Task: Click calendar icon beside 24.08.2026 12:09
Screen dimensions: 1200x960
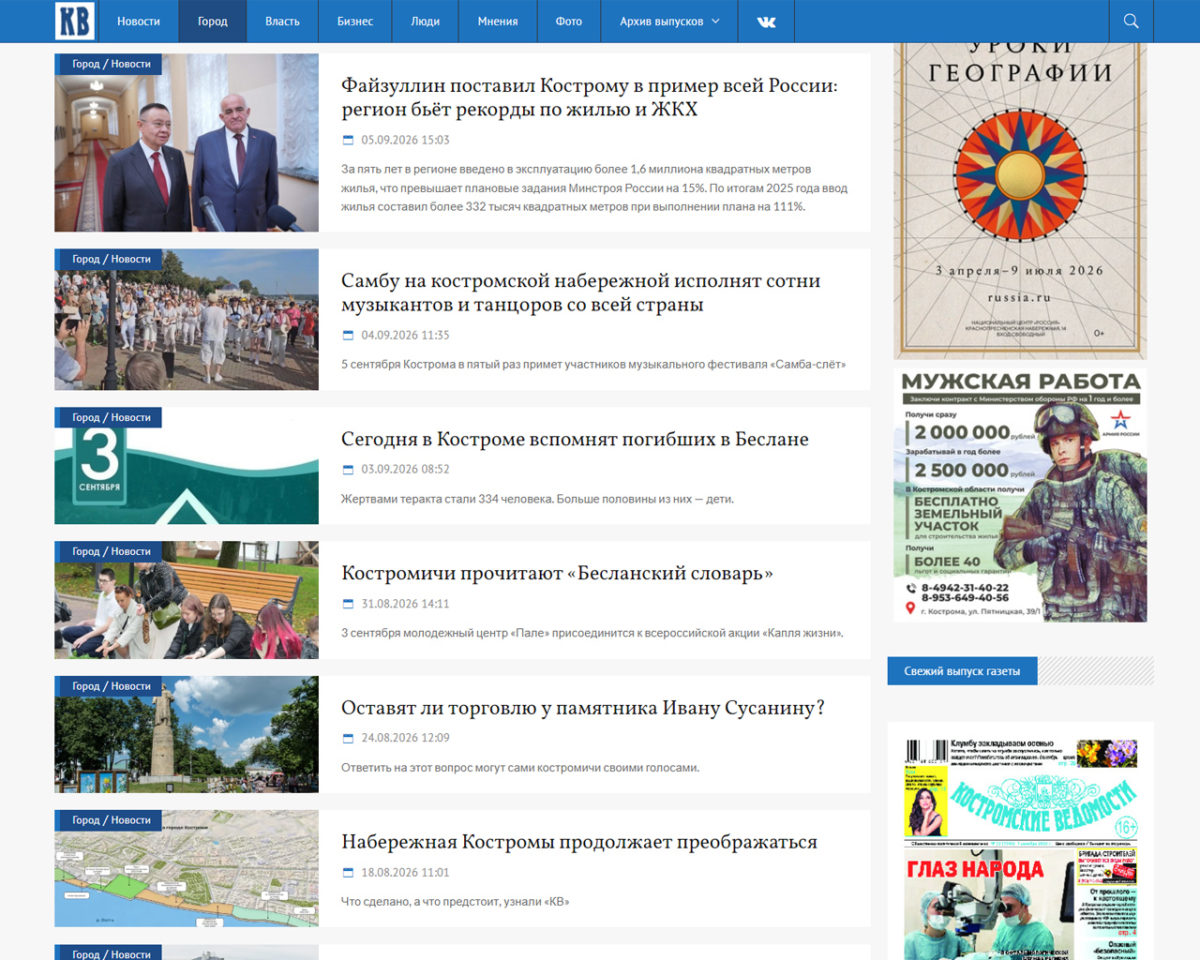Action: pyautogui.click(x=348, y=738)
